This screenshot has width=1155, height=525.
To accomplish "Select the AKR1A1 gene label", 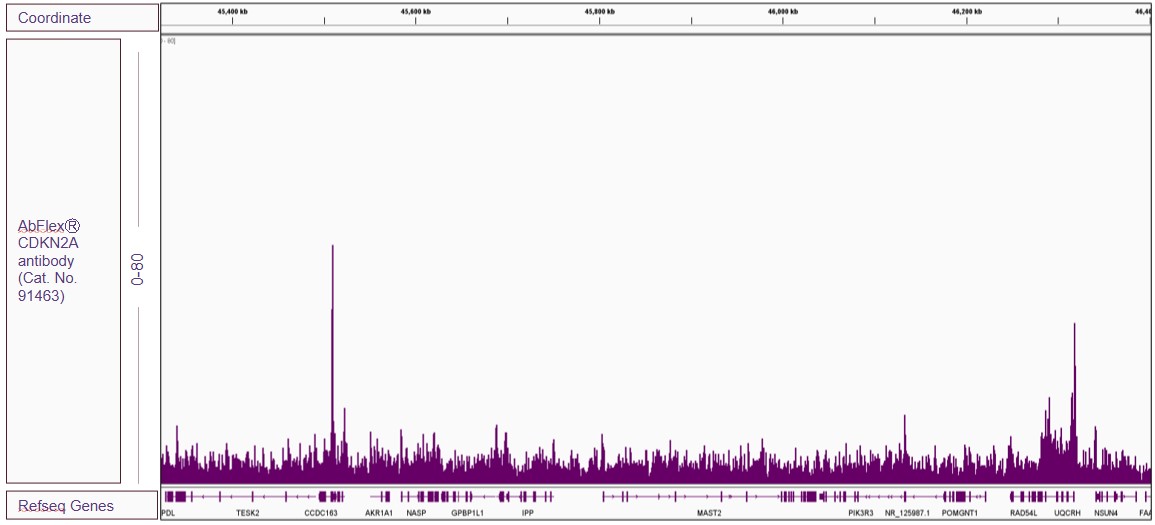I will pyautogui.click(x=379, y=512).
